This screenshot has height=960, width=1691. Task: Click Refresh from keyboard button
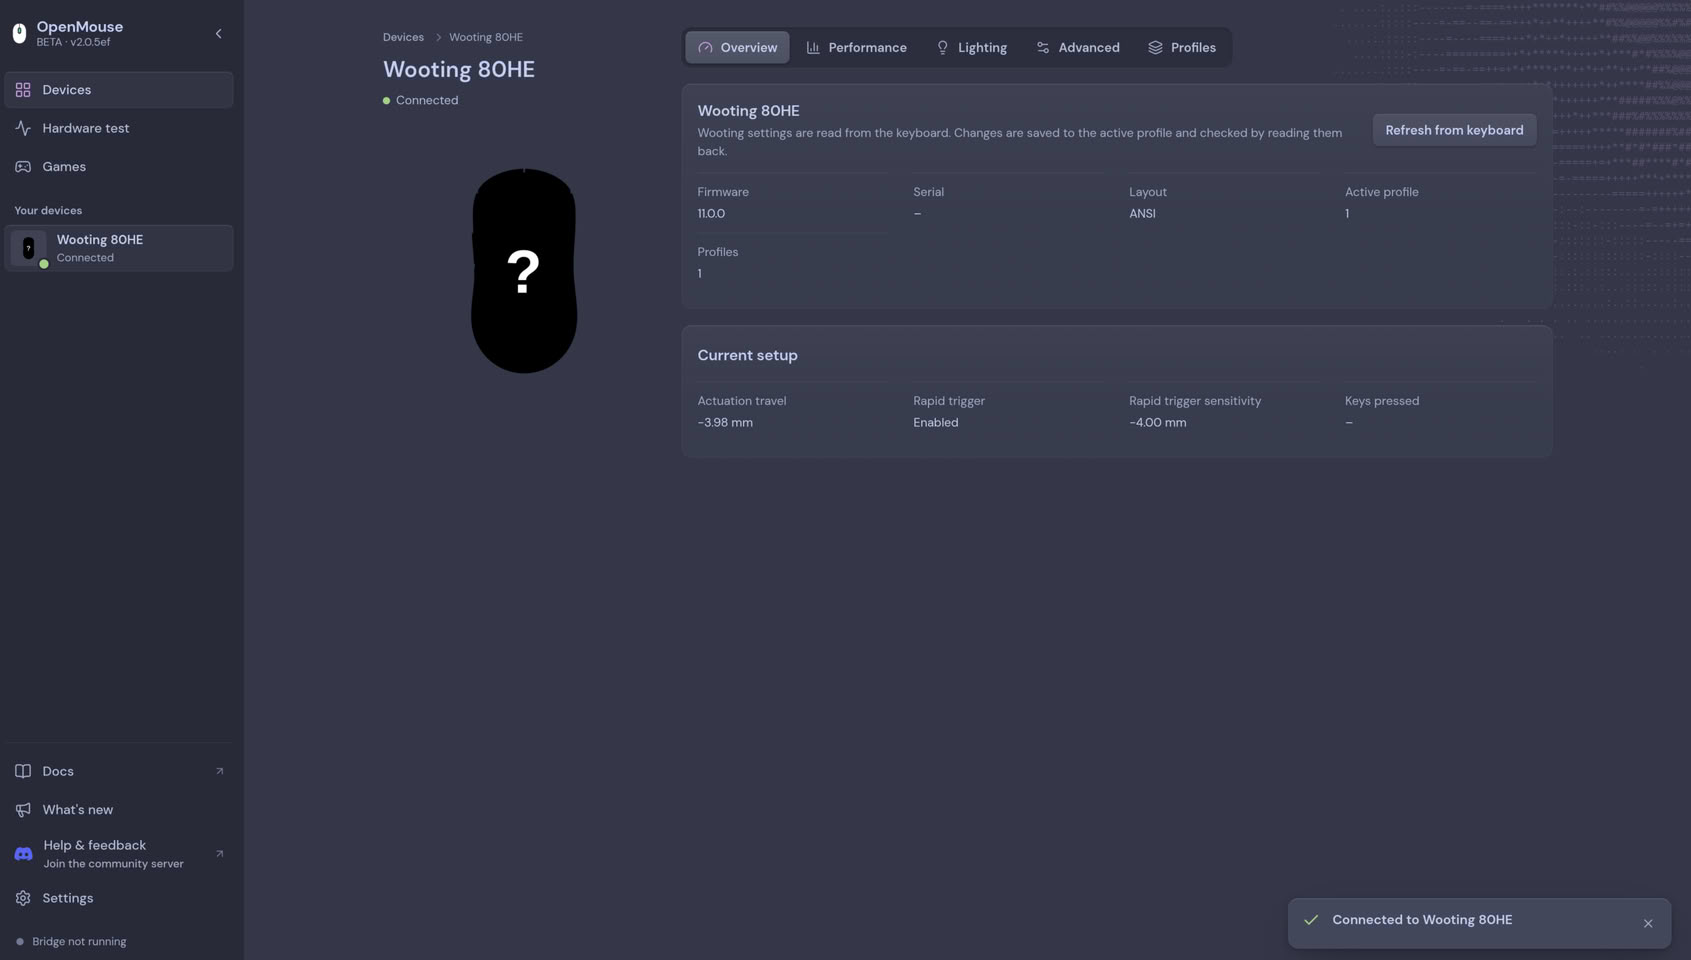click(x=1454, y=130)
